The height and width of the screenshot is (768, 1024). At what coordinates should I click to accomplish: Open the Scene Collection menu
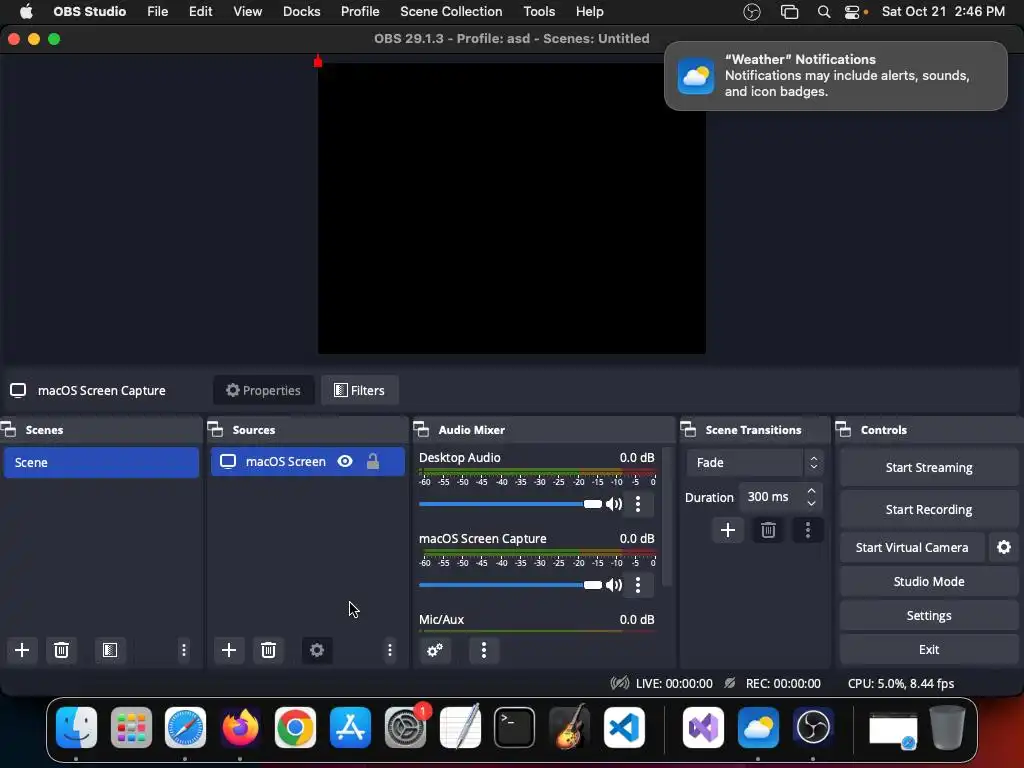click(451, 12)
